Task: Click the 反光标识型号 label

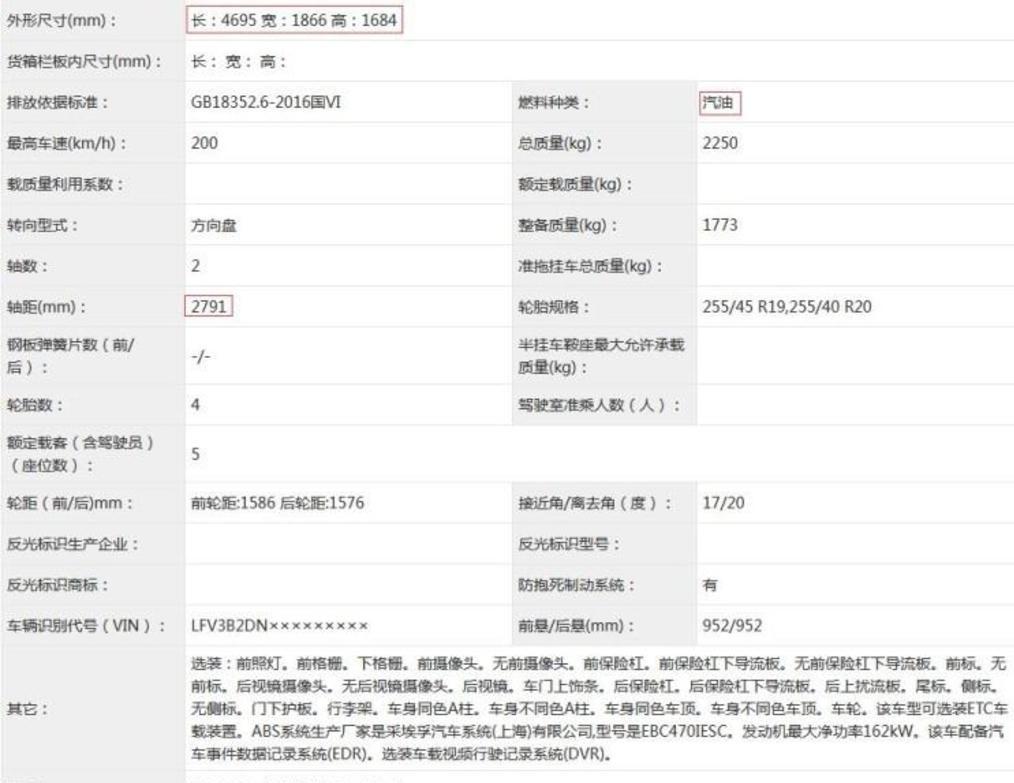Action: 568,544
